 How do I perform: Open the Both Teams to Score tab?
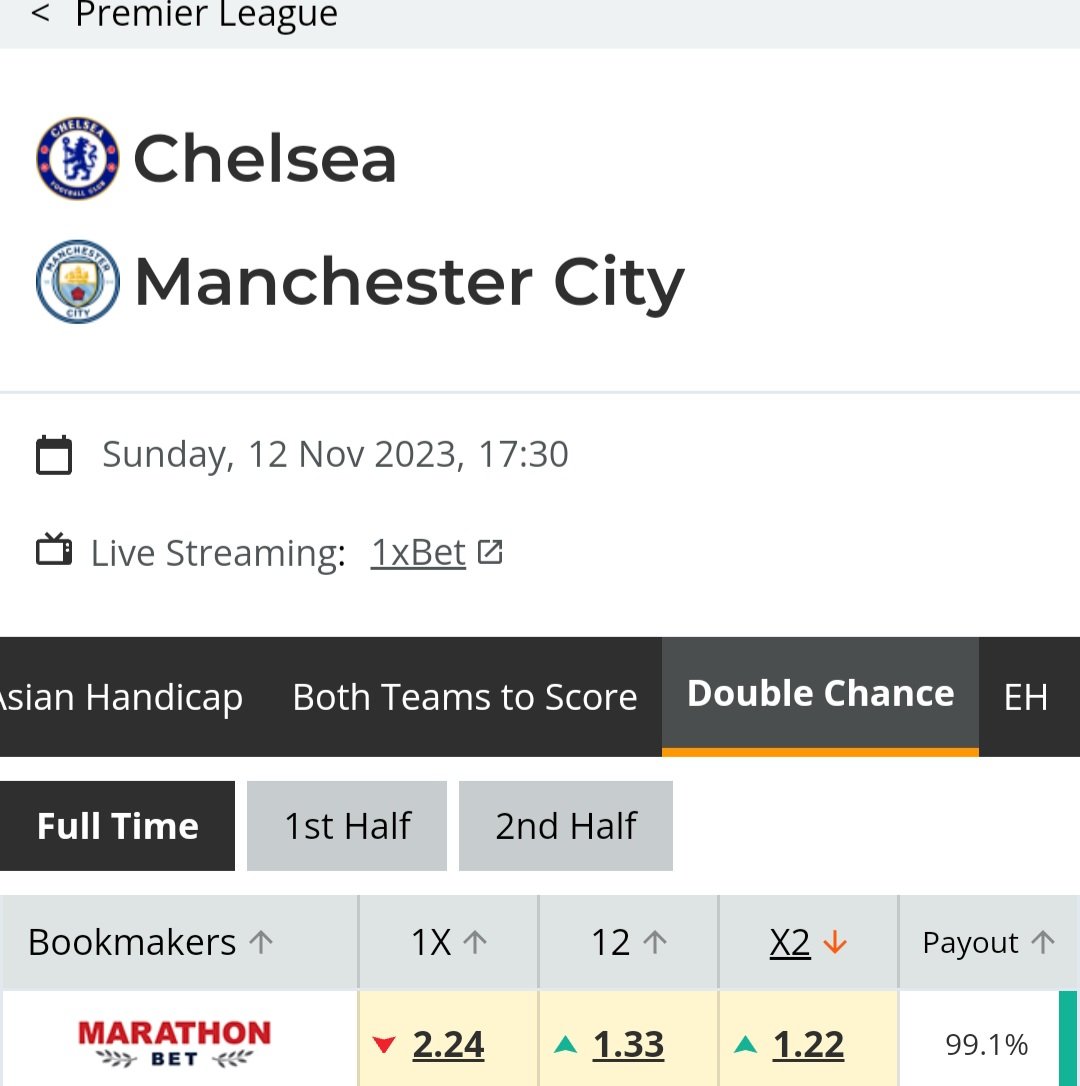465,697
